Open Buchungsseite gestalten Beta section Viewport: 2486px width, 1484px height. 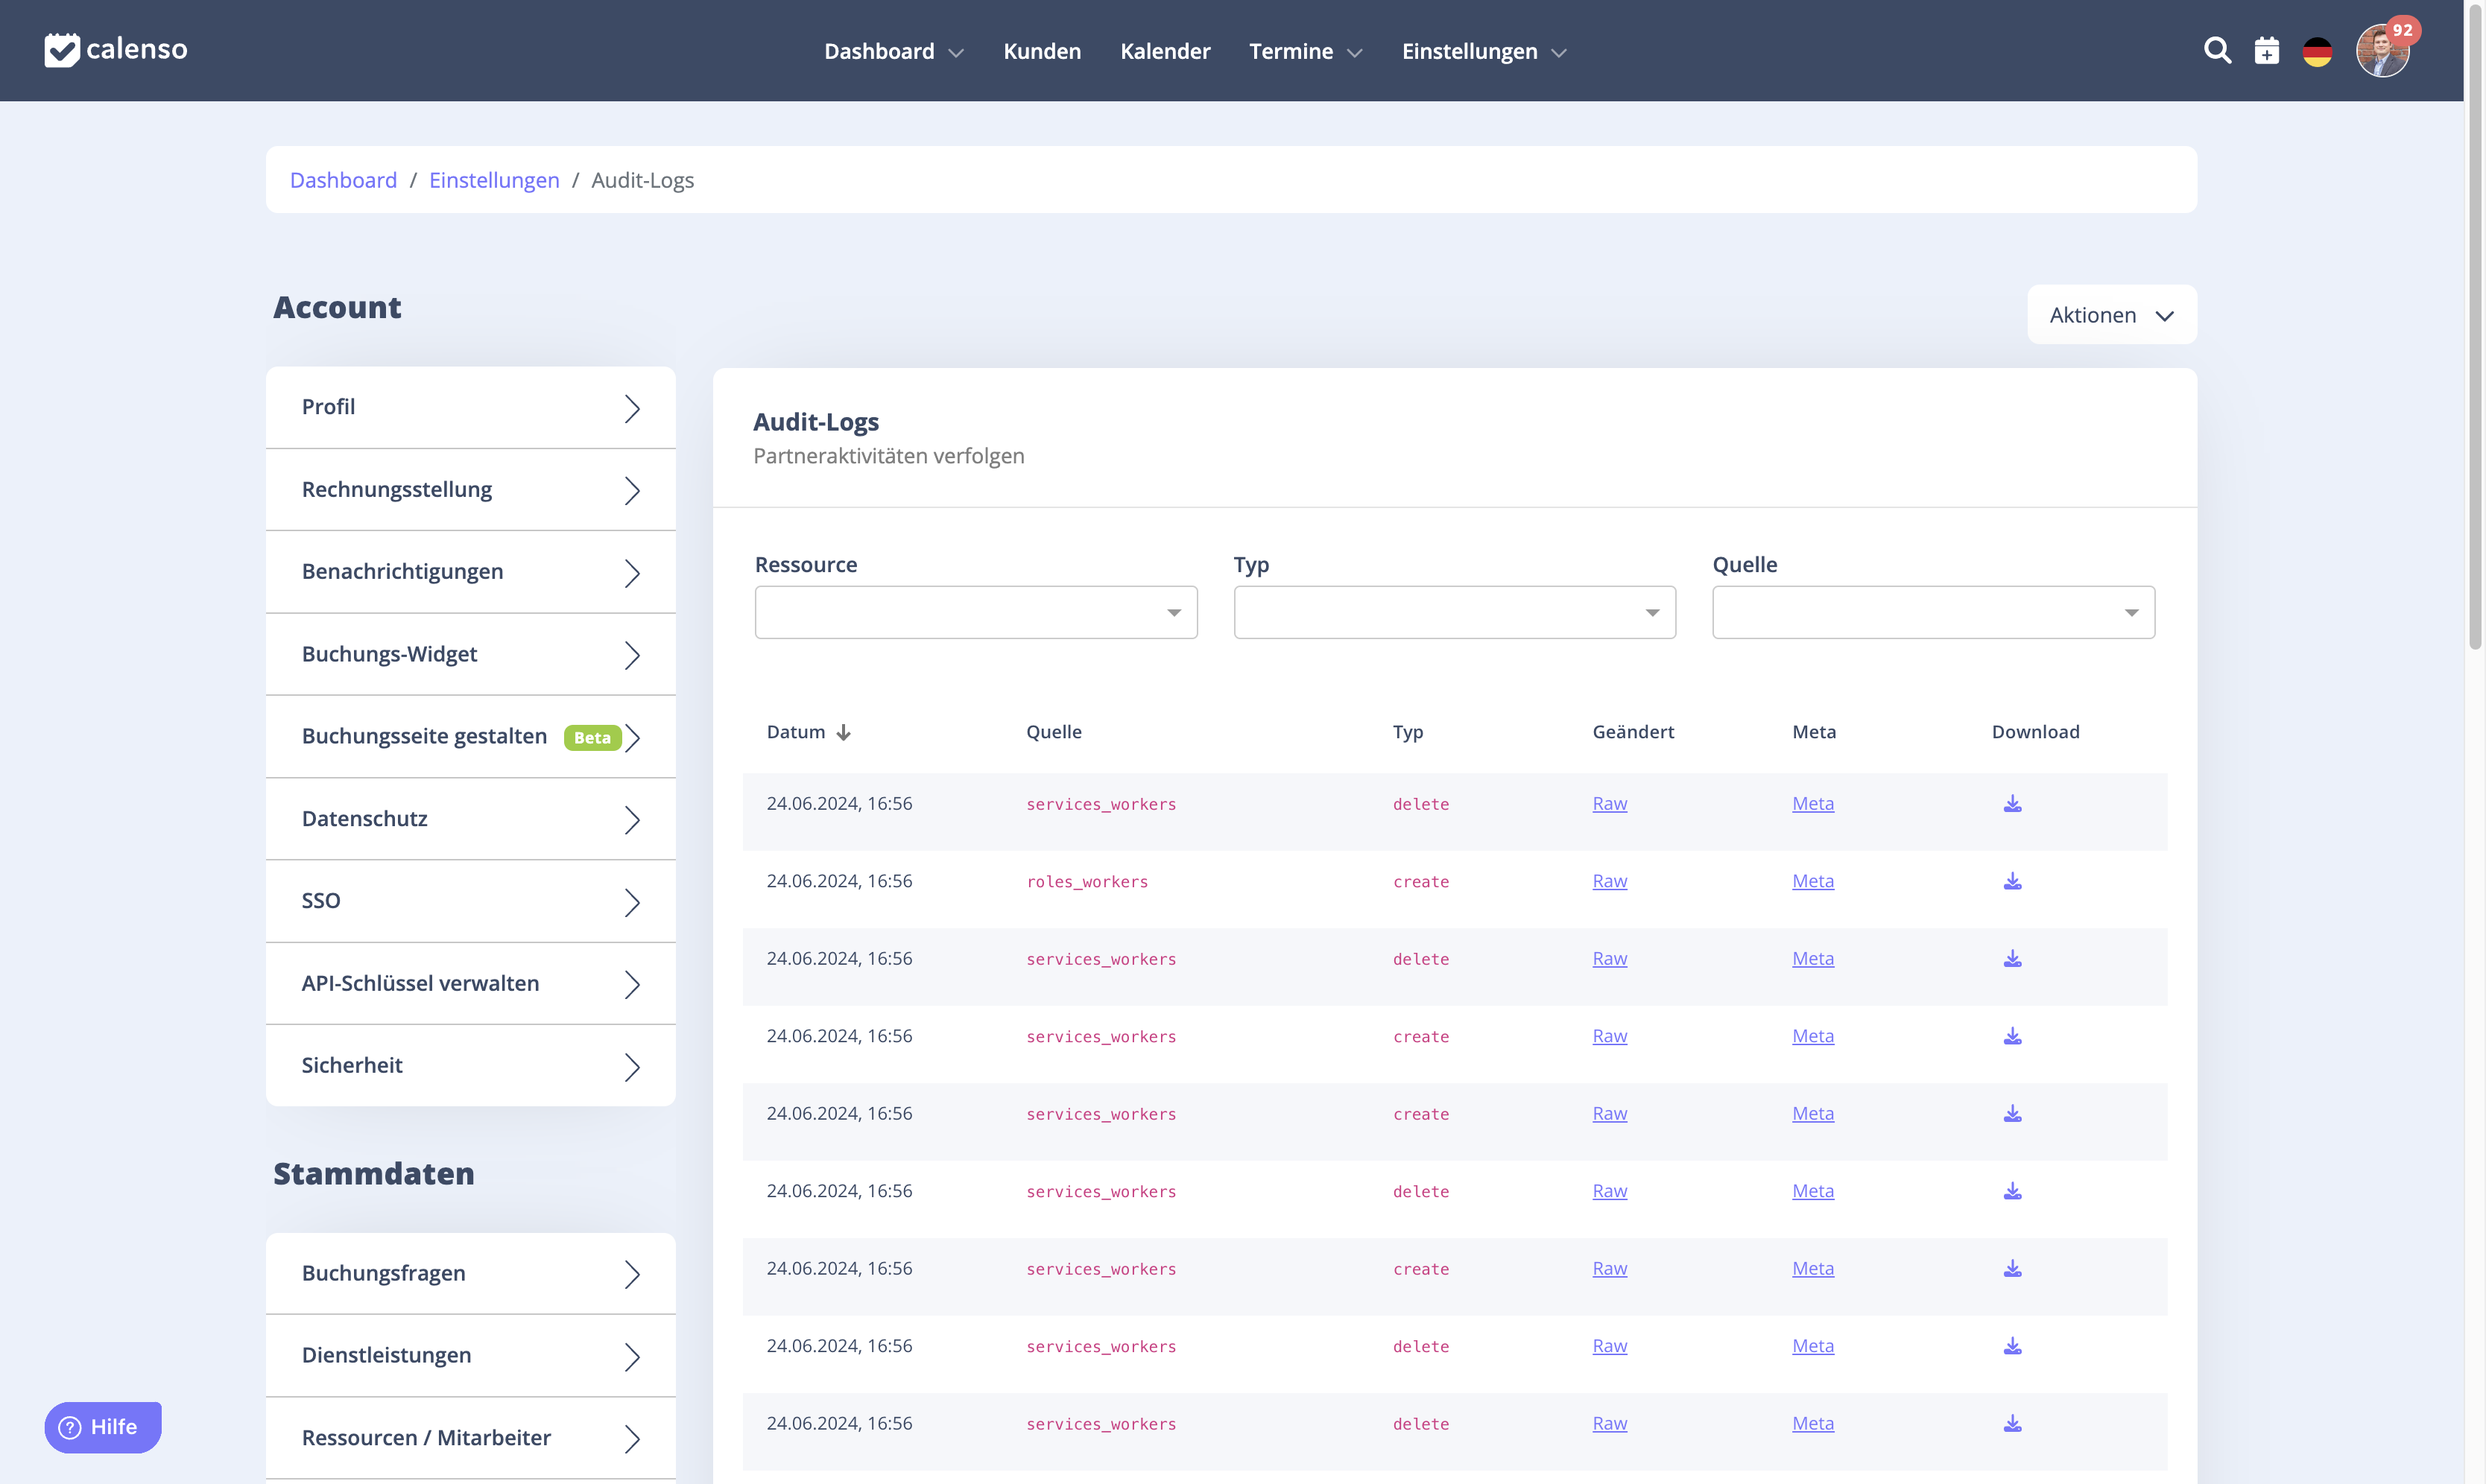pos(471,737)
